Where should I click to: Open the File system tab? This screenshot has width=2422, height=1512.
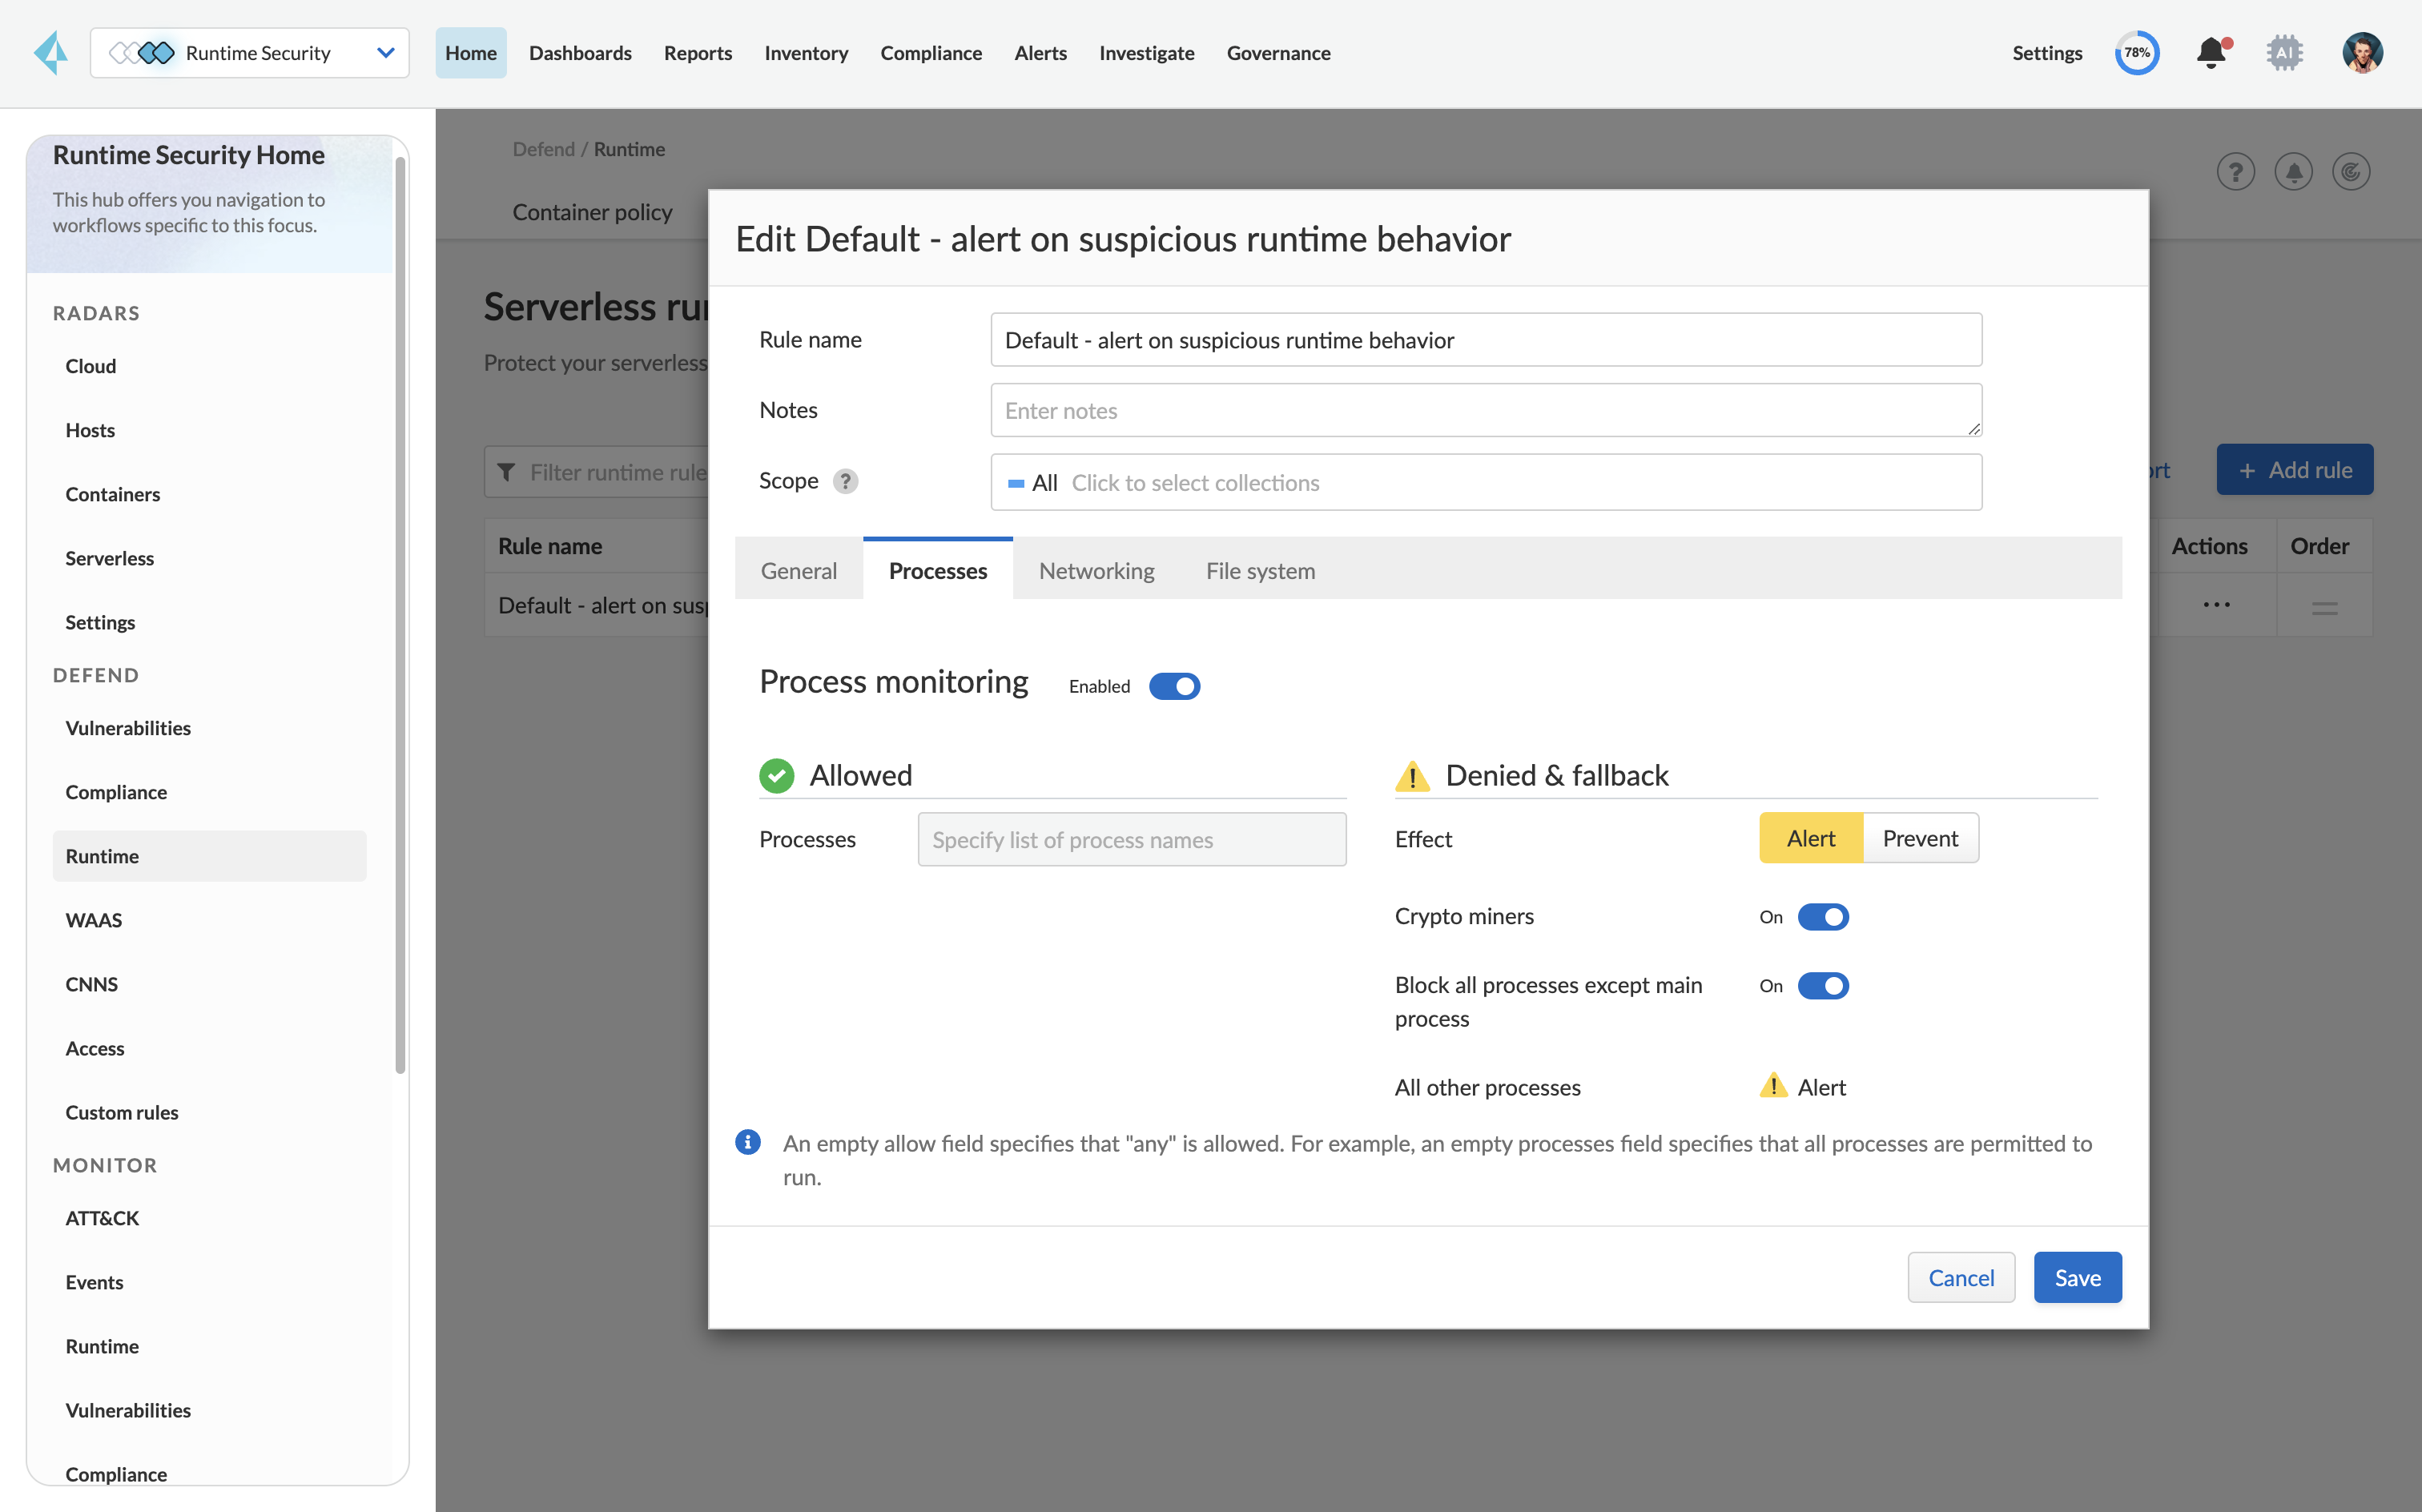(x=1260, y=571)
